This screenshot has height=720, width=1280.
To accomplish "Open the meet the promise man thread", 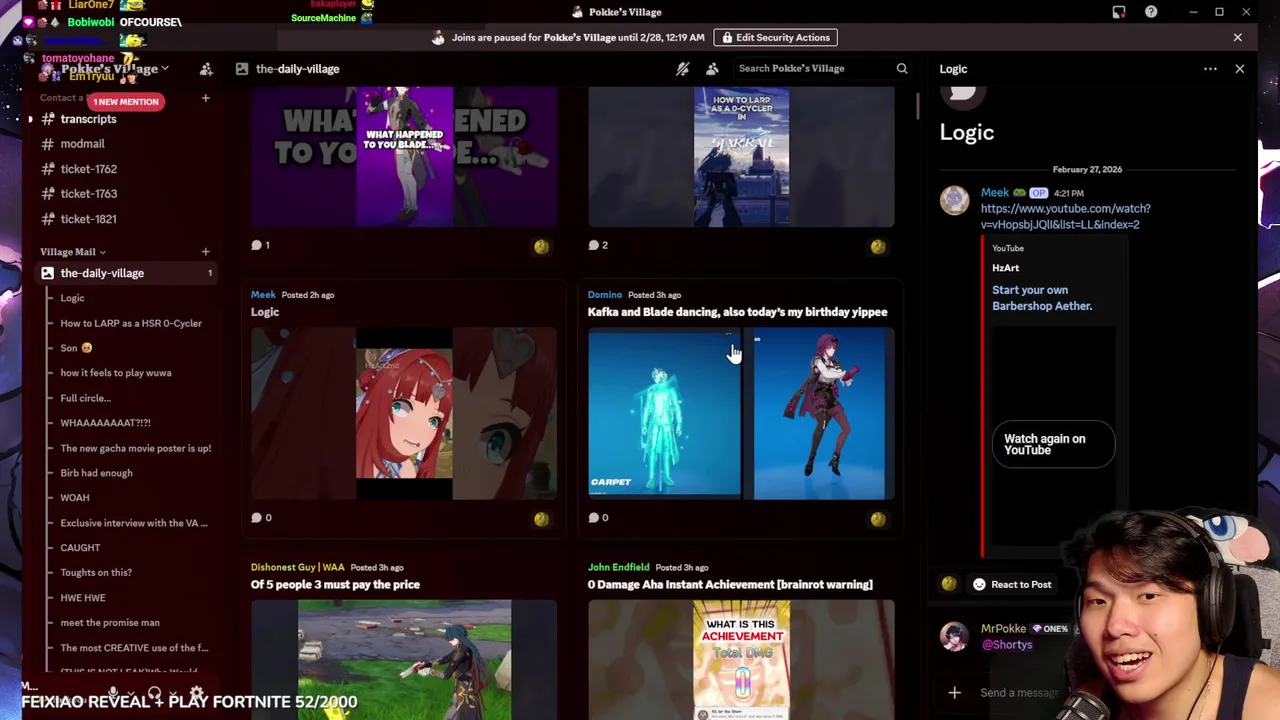I will 110,623.
